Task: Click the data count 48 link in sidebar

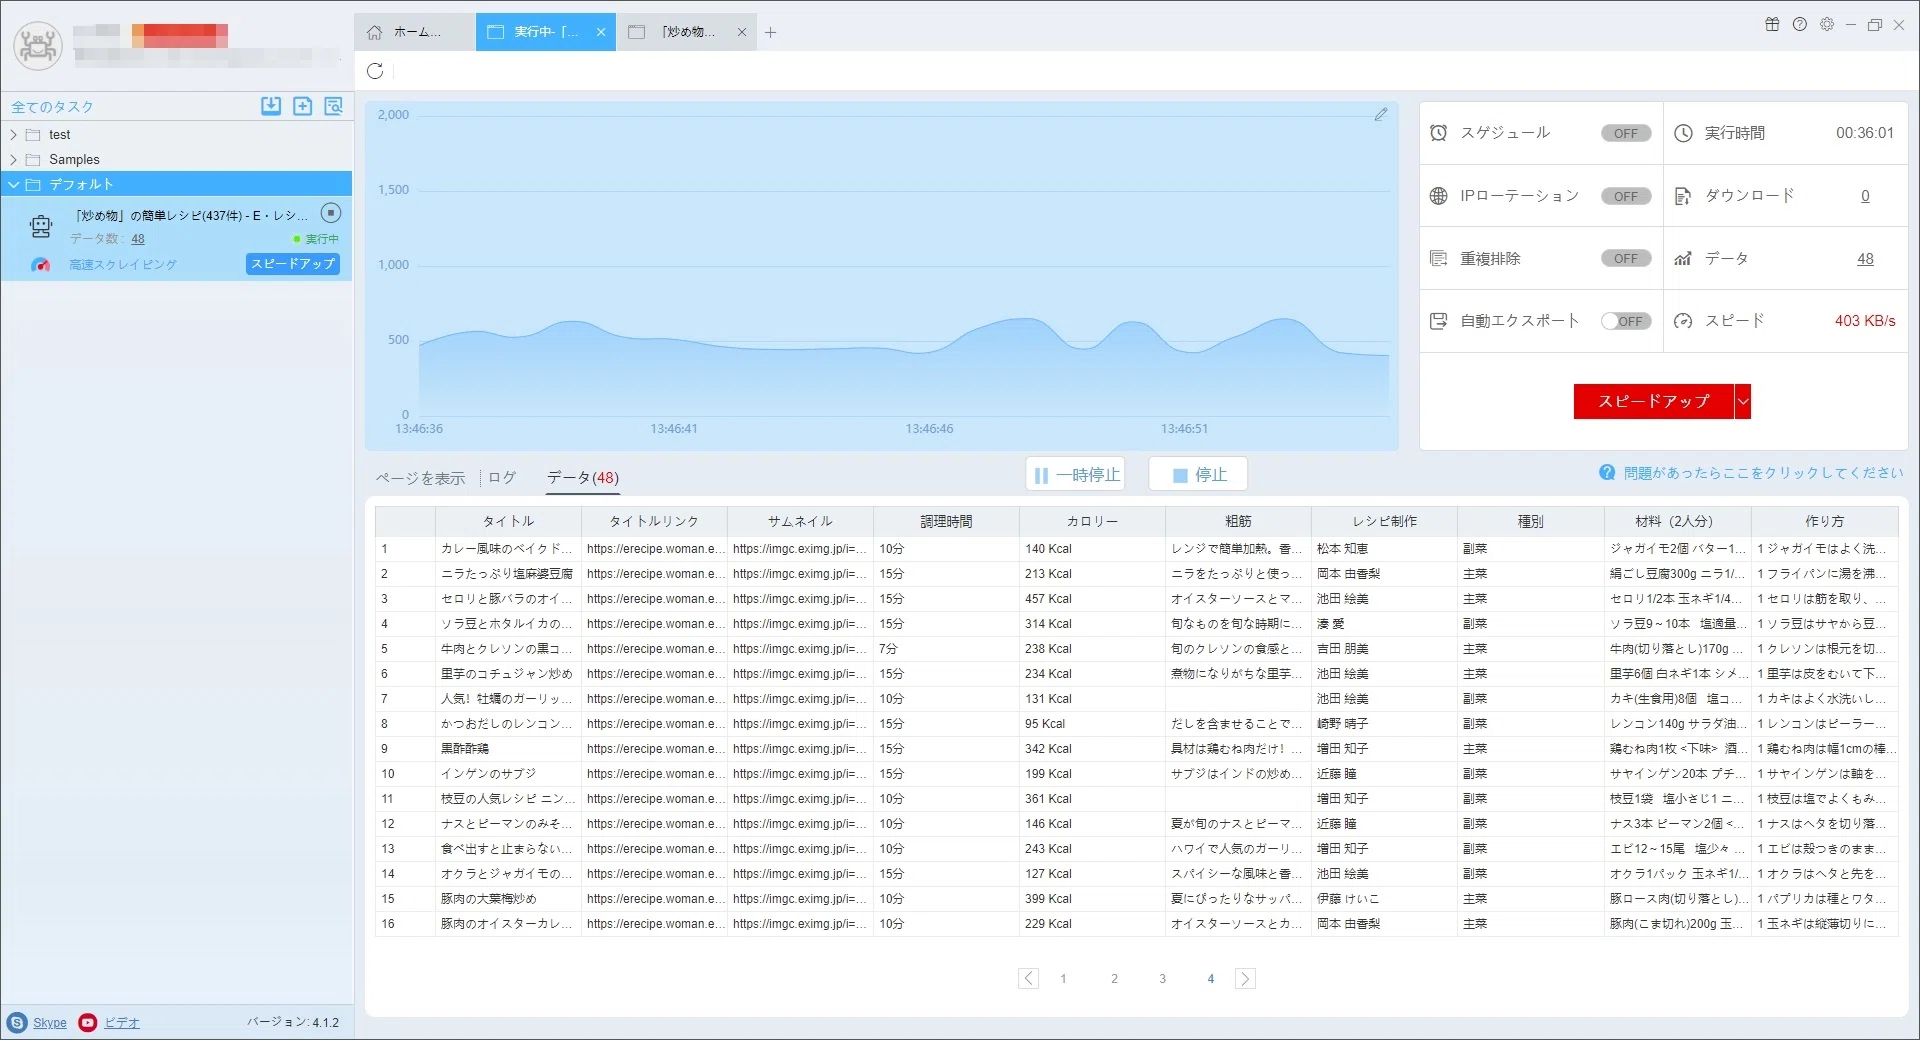Action: point(138,239)
